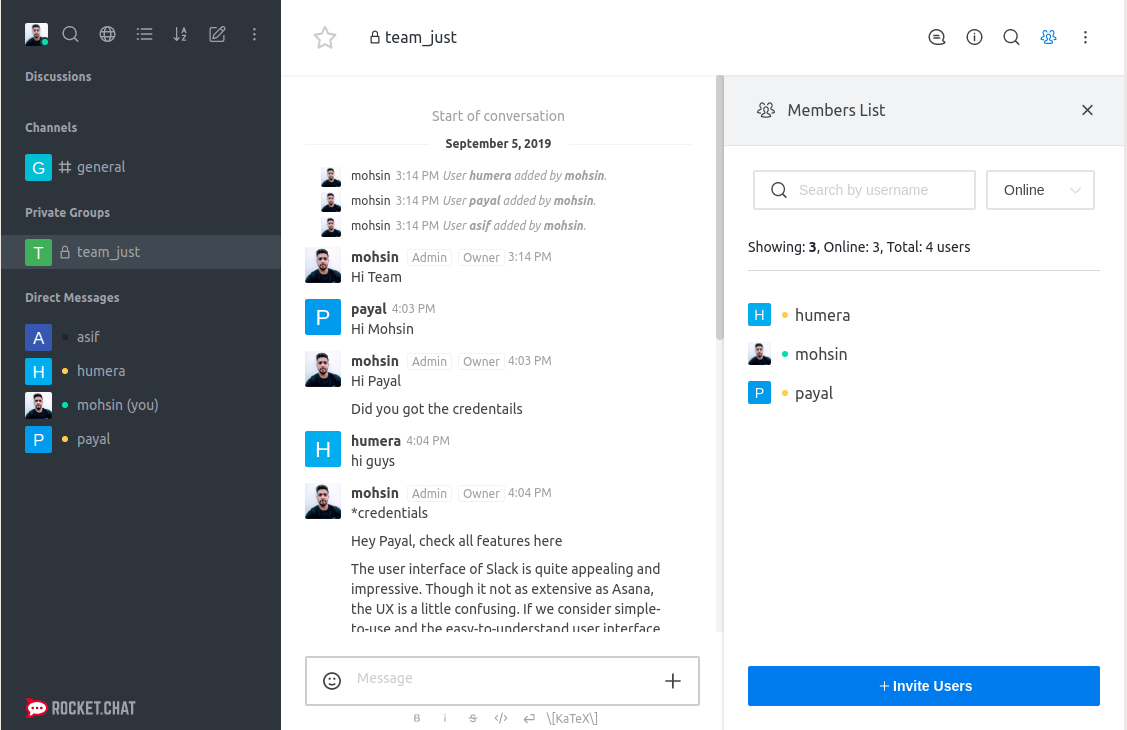Open the emoji picker in message box
This screenshot has width=1127, height=730.
point(332,681)
